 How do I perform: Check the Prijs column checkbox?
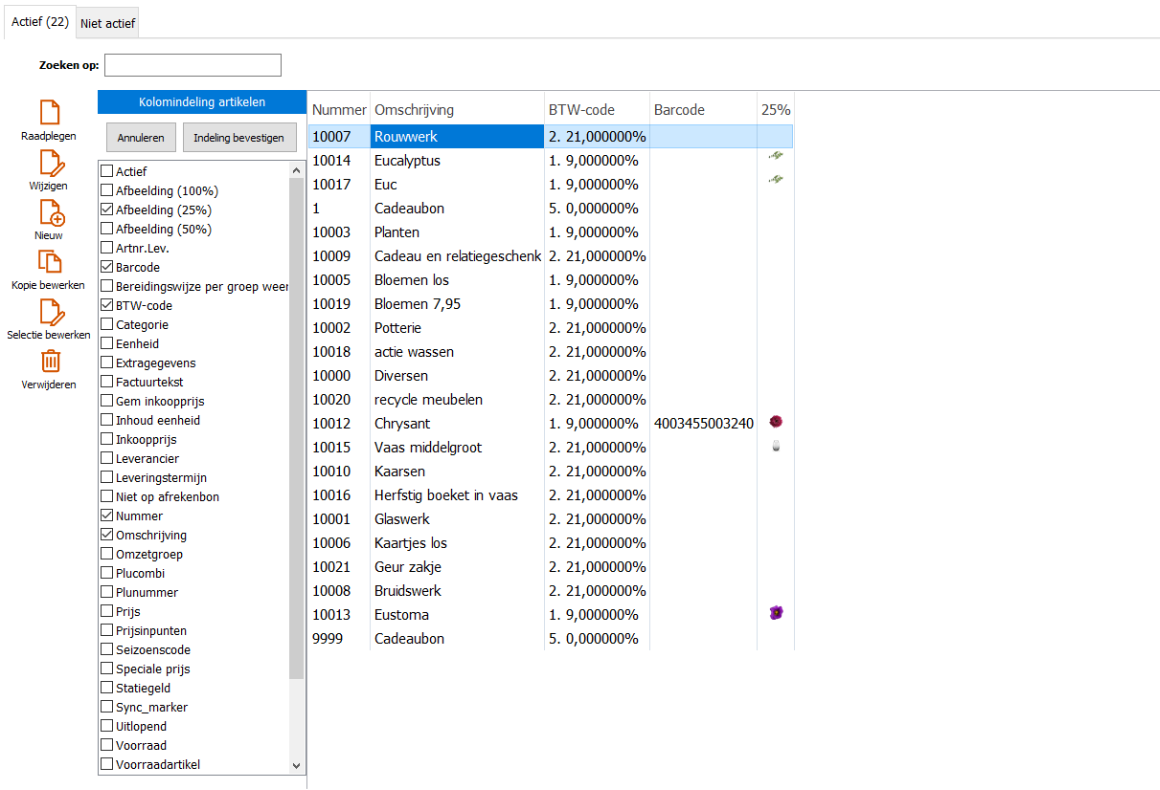tap(107, 612)
